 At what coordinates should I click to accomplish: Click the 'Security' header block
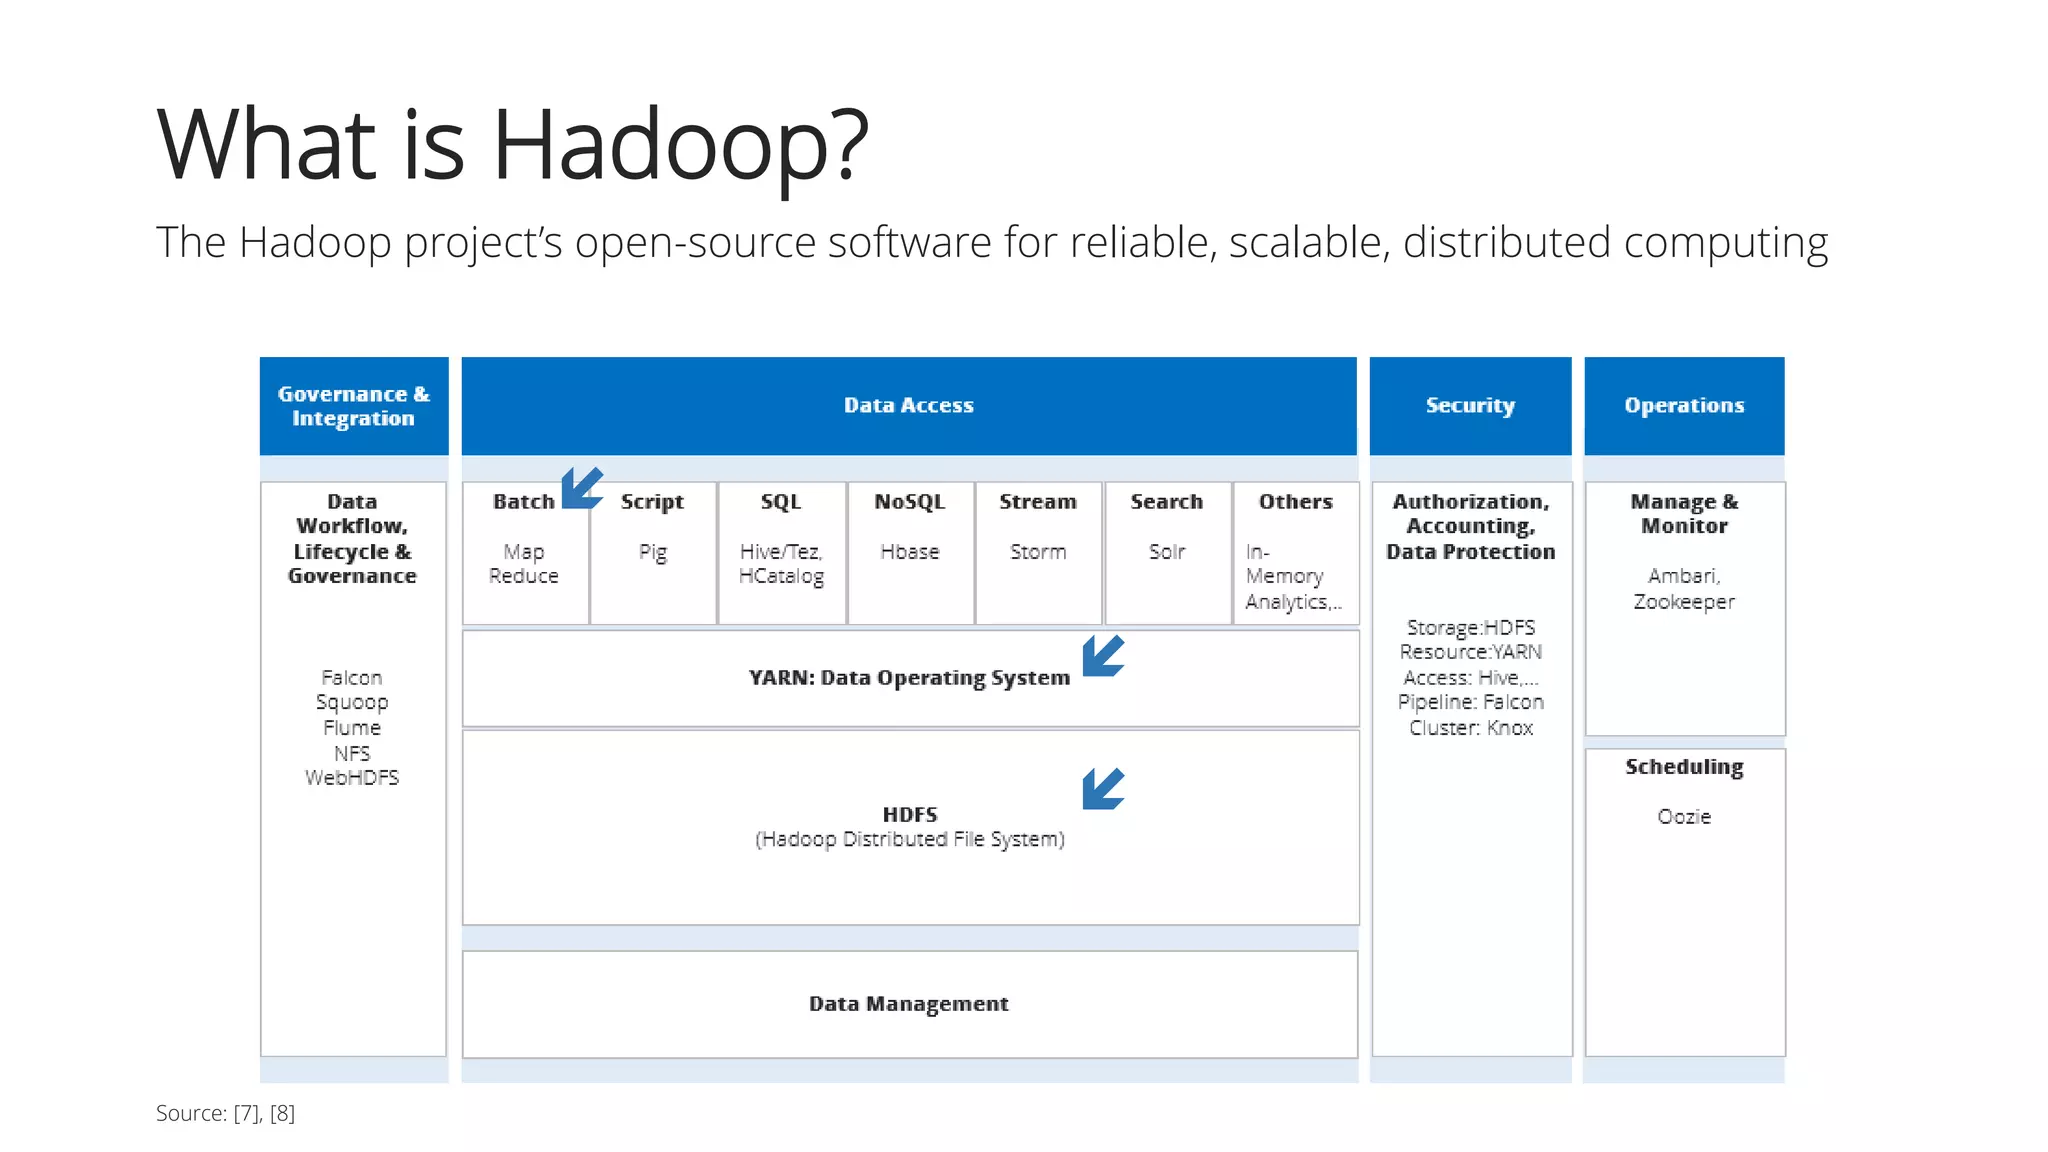pyautogui.click(x=1470, y=406)
